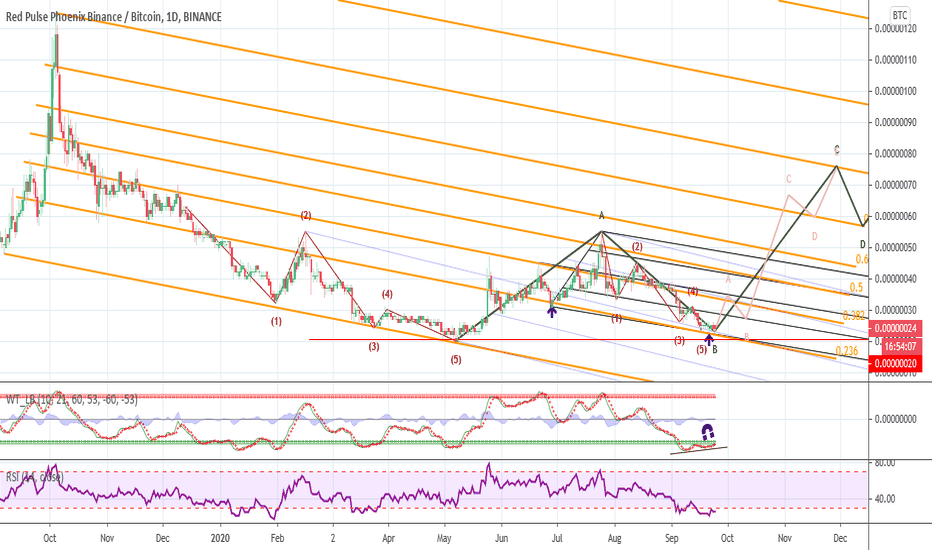Image resolution: width=932 pixels, height=550 pixels.
Task: Click the dark wave label C at projected top
Action: click(837, 150)
